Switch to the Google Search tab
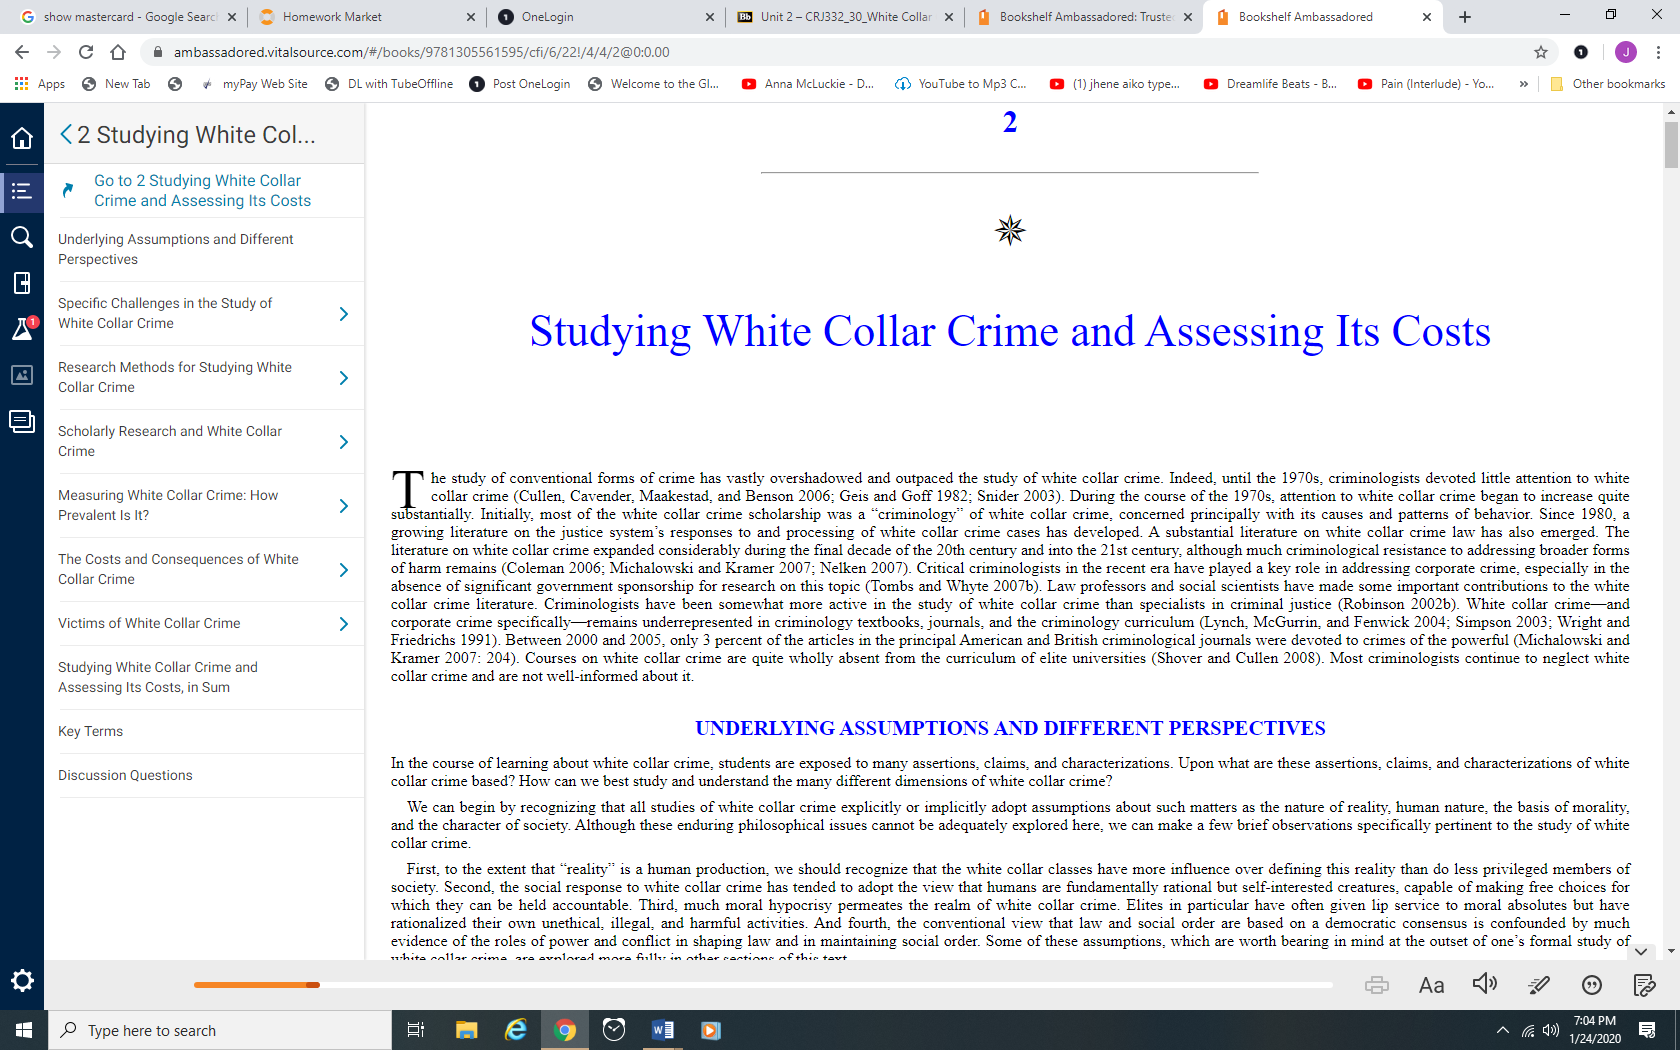Viewport: 1680px width, 1050px height. point(128,17)
